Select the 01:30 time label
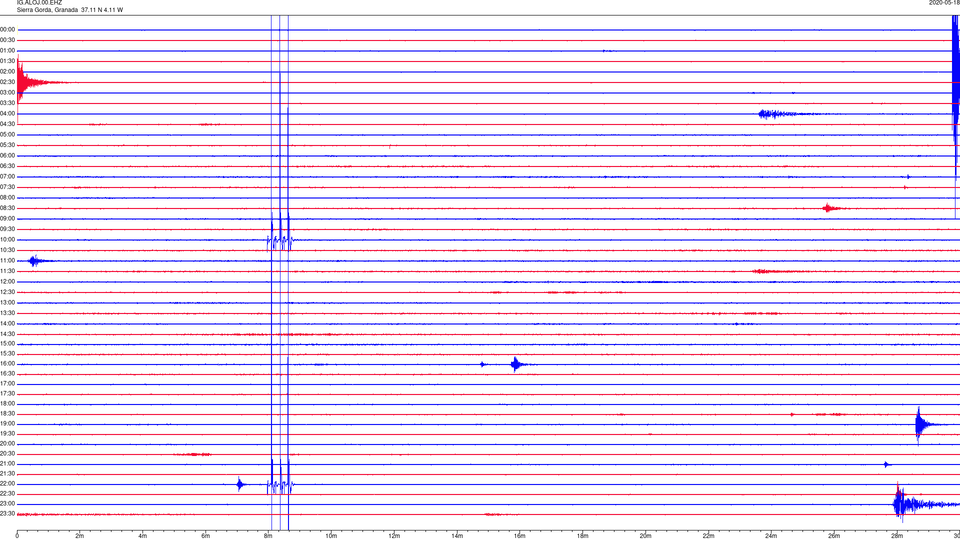 point(8,61)
